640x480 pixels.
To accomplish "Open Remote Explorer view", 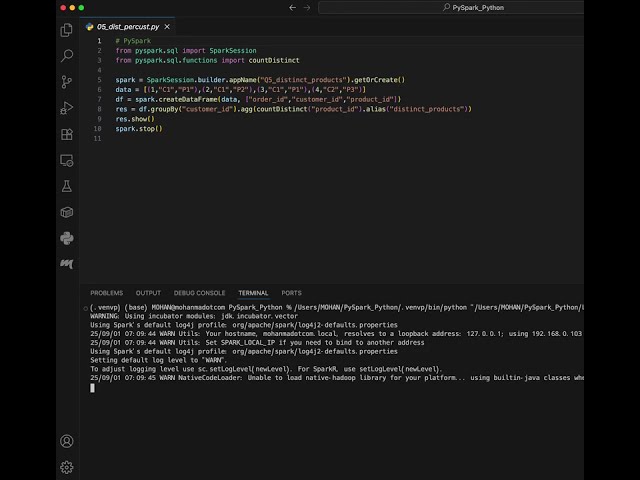I will pyautogui.click(x=67, y=160).
